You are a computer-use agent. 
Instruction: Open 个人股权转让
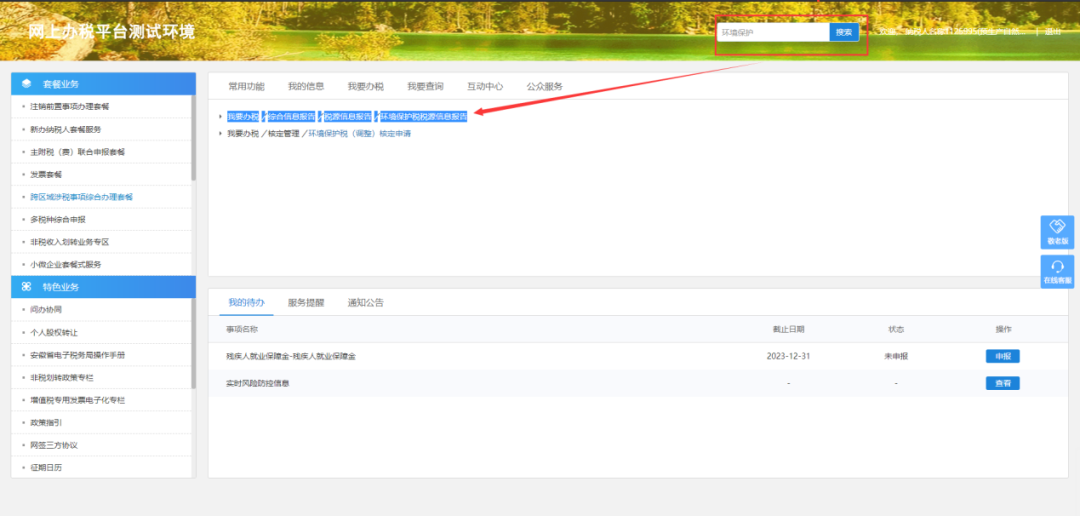[x=54, y=332]
